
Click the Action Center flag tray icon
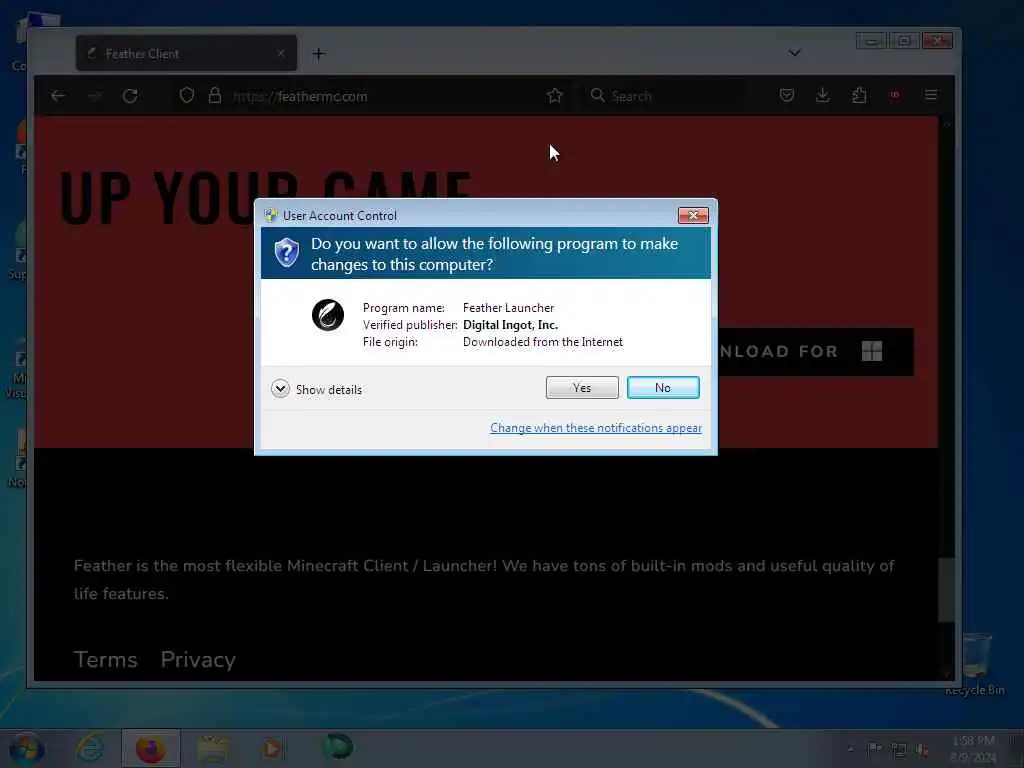pyautogui.click(x=874, y=749)
